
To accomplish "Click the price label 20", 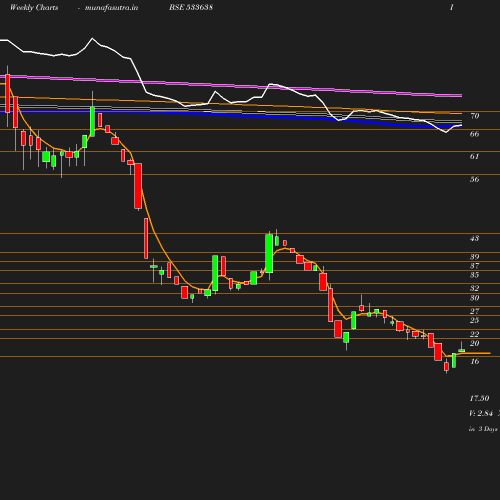I will point(475,343).
